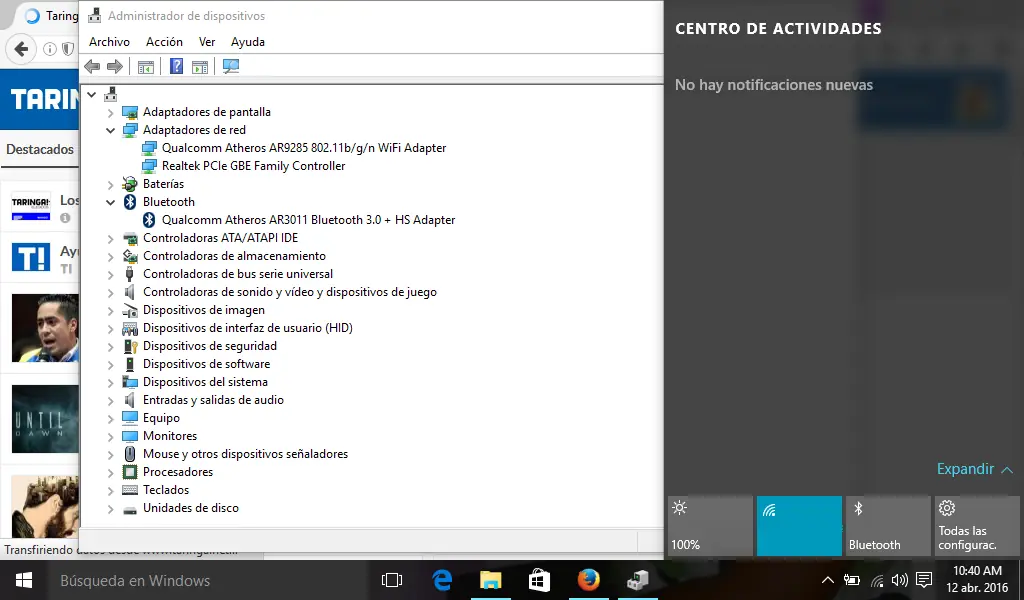
Task: Click the Forward arrow in Device Manager toolbar
Action: pyautogui.click(x=115, y=66)
